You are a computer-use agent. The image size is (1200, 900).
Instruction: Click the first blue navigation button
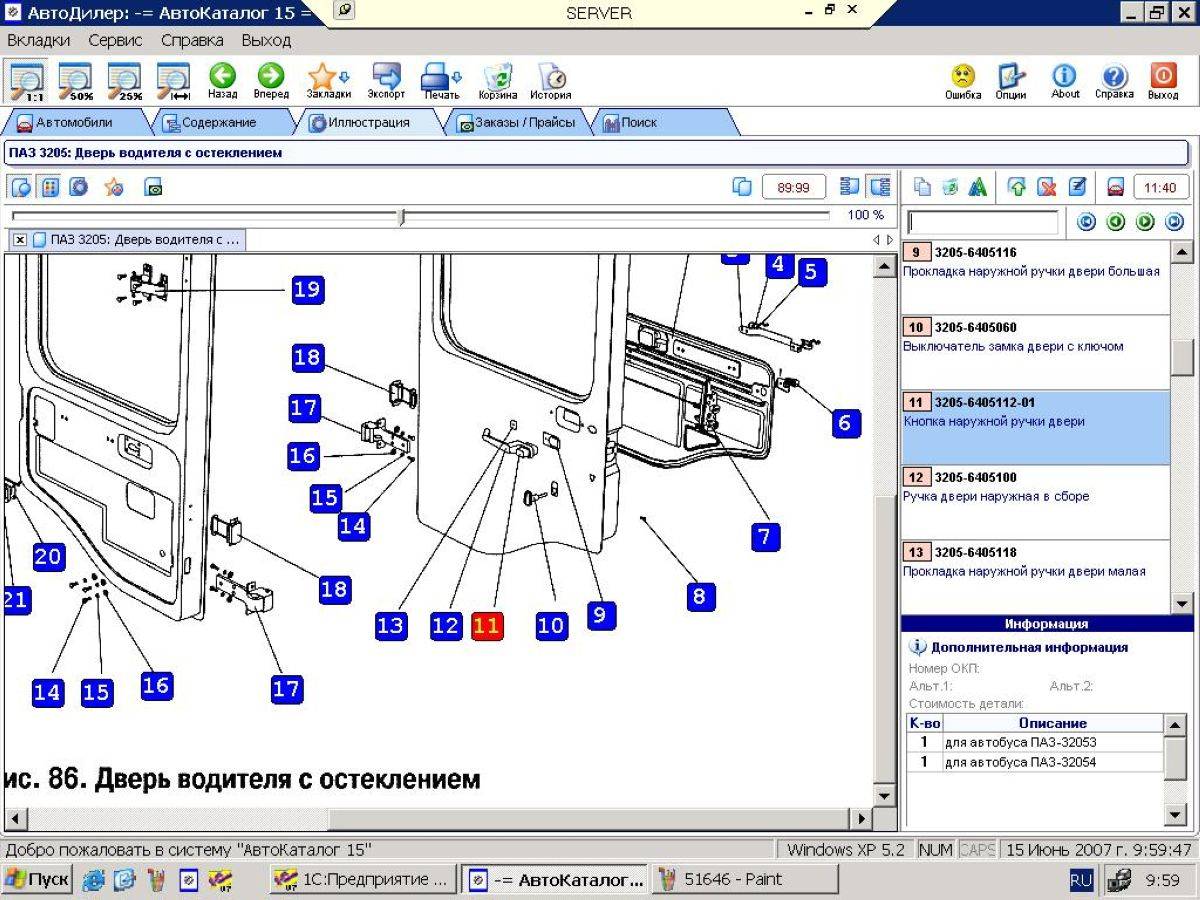(x=1085, y=222)
